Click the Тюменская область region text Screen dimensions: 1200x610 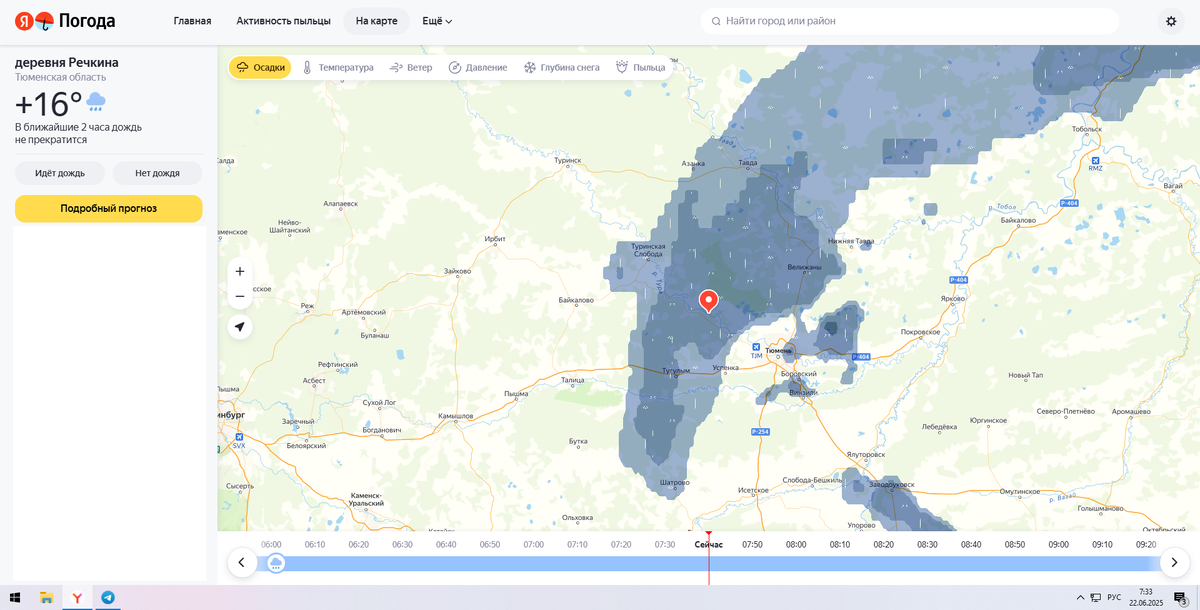pyautogui.click(x=60, y=77)
